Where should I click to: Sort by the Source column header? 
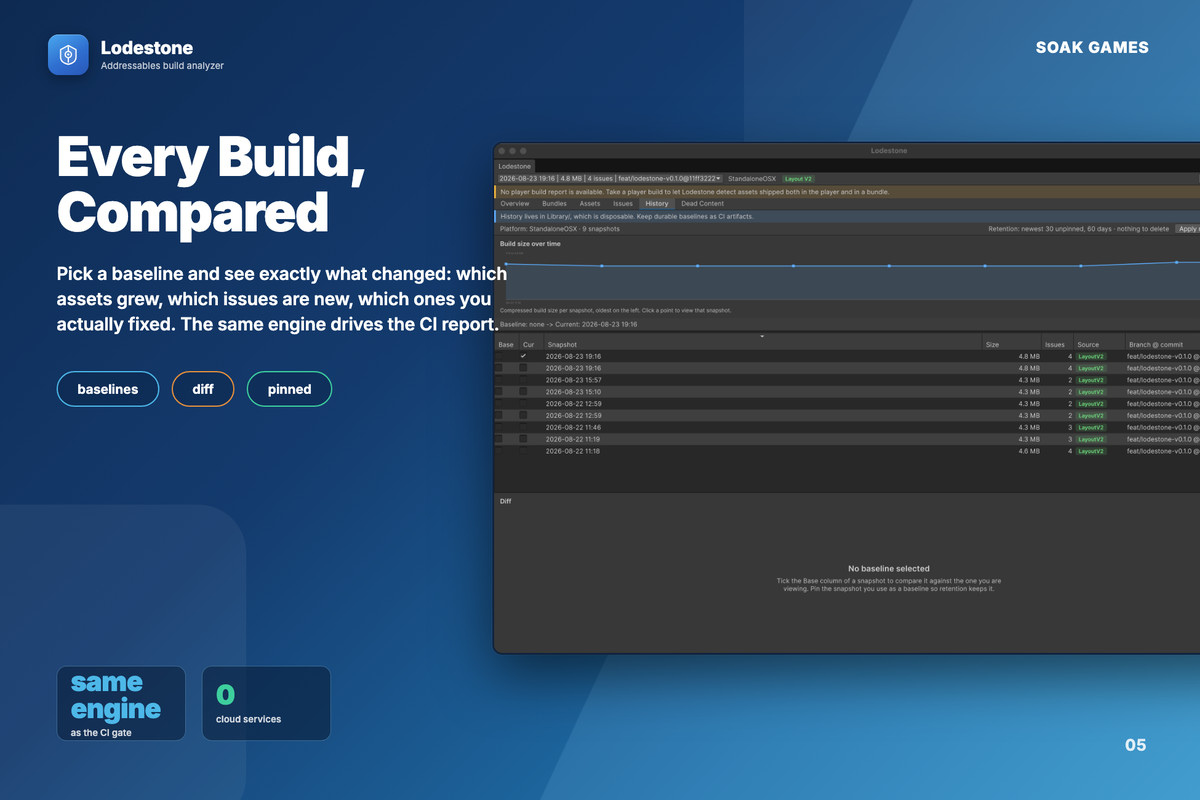coord(1098,344)
